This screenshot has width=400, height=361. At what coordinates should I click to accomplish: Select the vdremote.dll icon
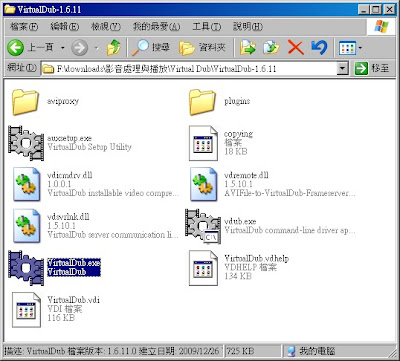click(x=203, y=184)
